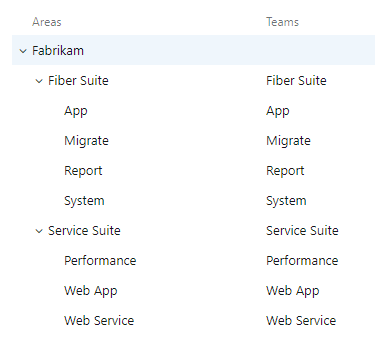Select System in the Areas column
The height and width of the screenshot is (361, 375).
point(84,201)
